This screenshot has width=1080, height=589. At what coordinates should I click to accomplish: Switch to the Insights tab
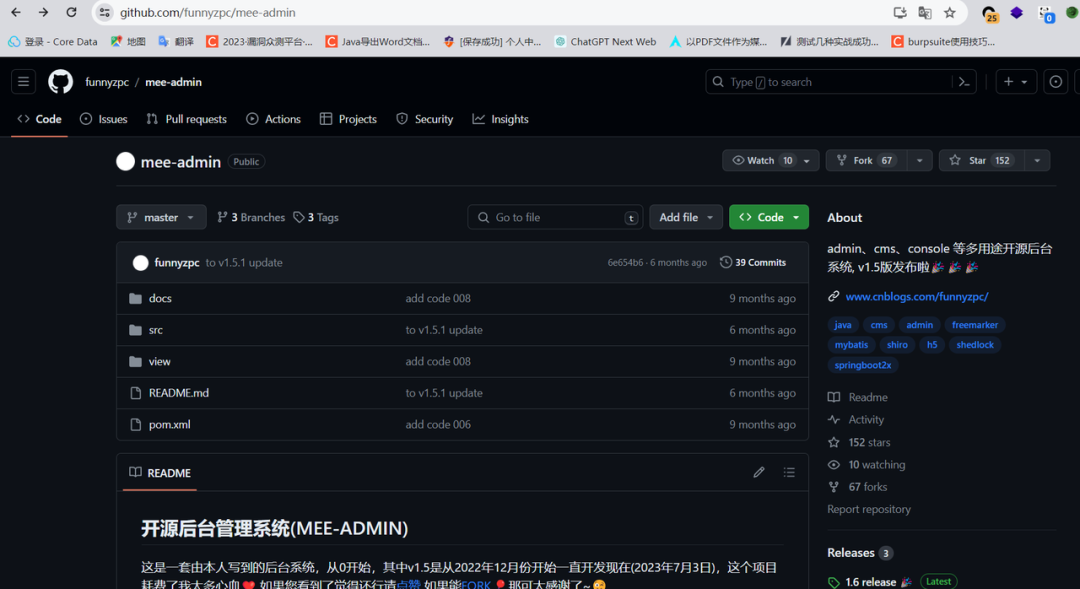(501, 119)
